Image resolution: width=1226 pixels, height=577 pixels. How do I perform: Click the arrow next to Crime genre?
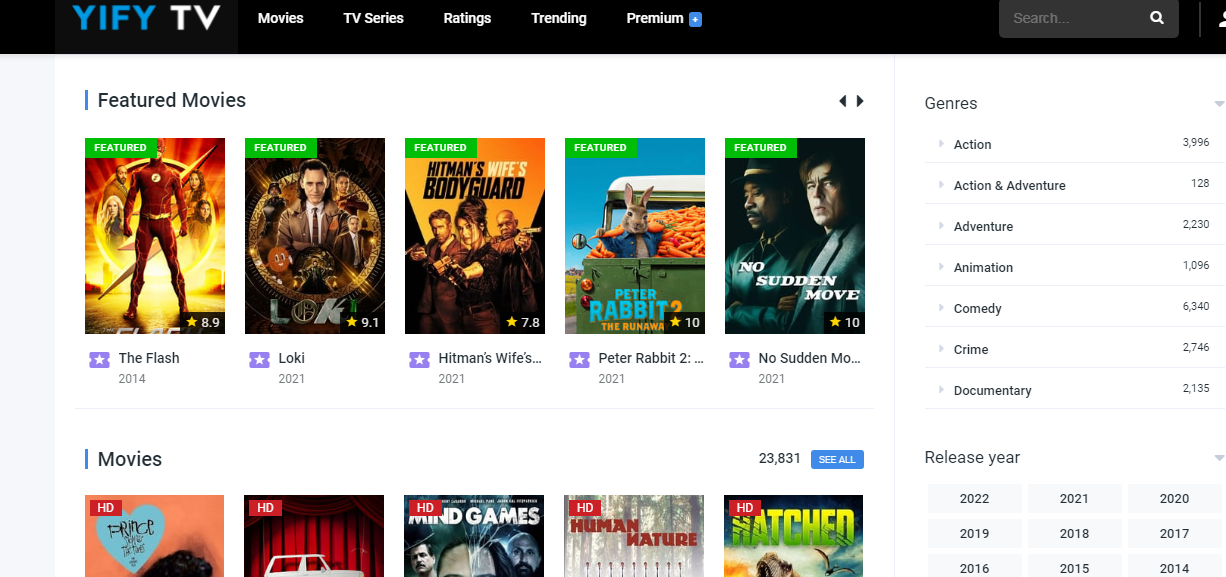click(x=941, y=349)
